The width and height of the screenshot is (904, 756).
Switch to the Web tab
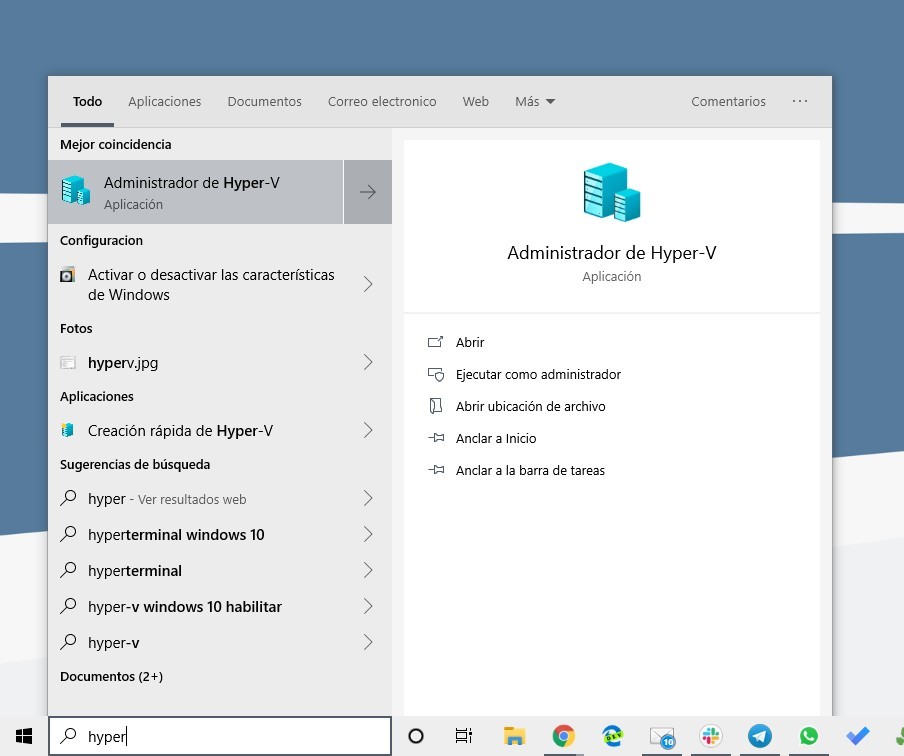(475, 101)
